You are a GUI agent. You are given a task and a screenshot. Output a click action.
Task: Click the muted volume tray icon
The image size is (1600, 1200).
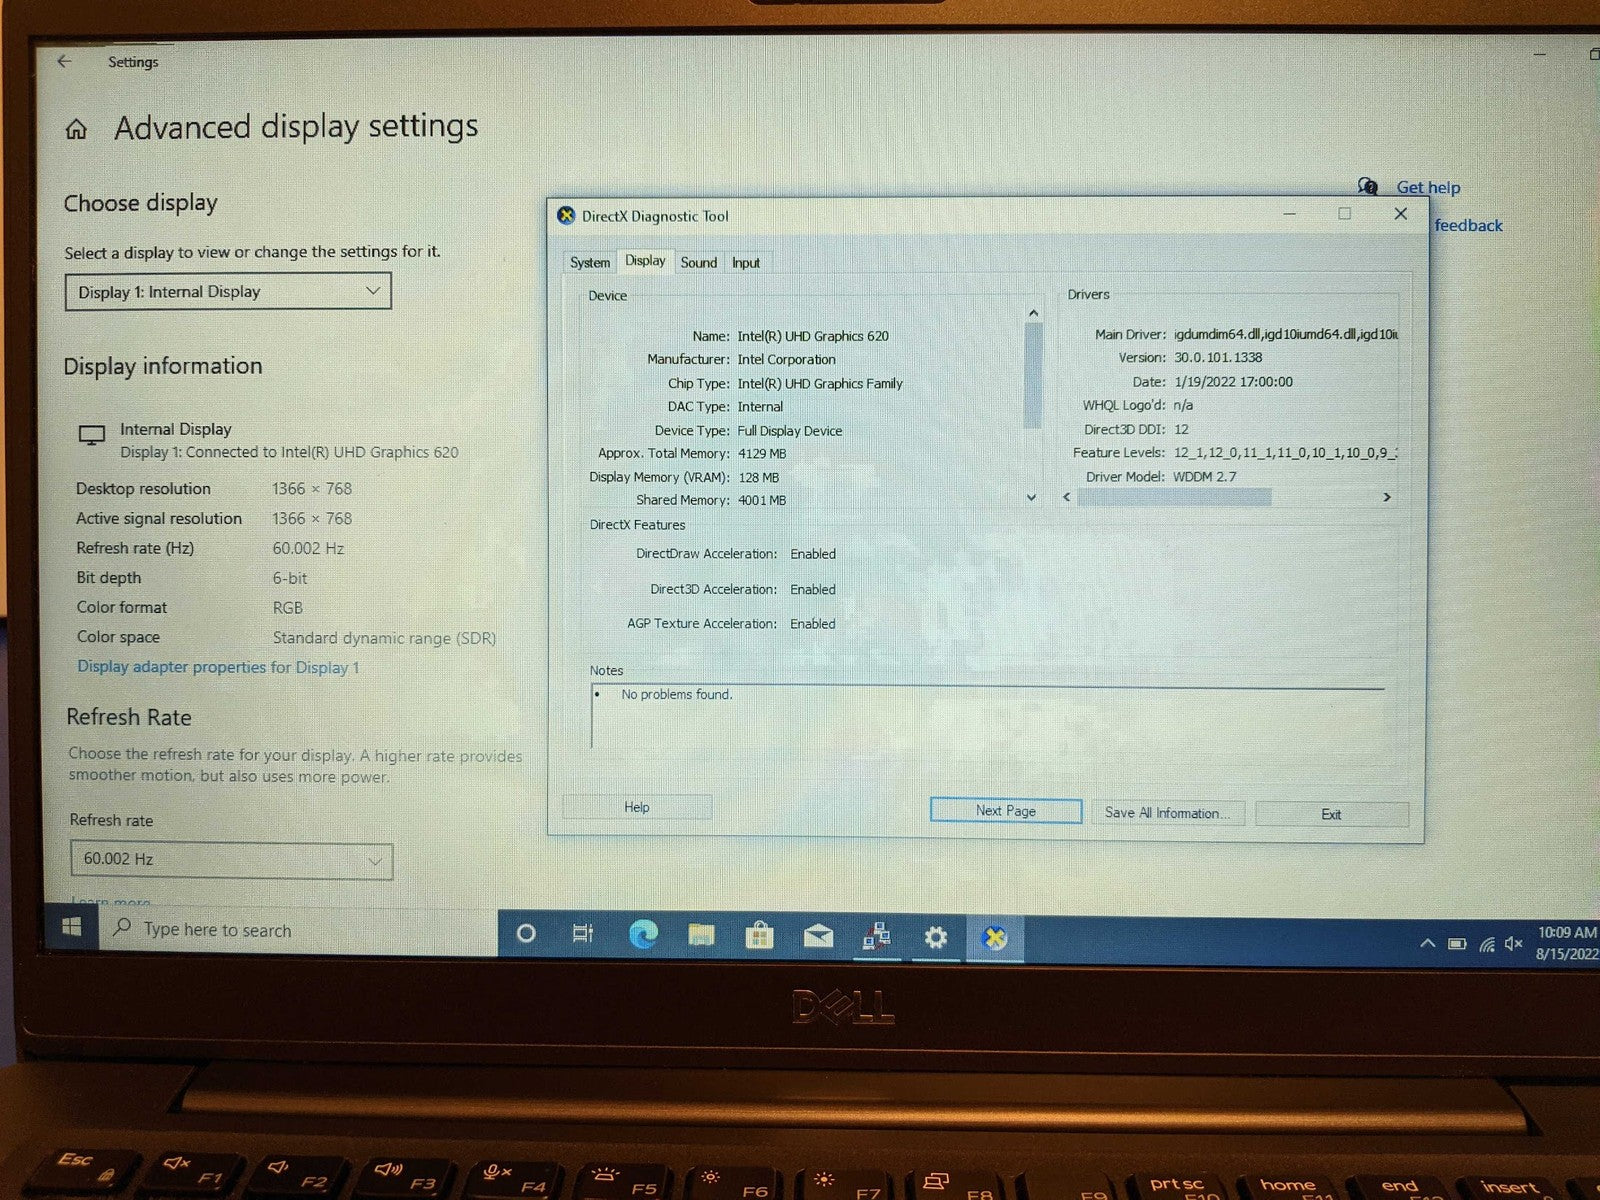click(1513, 944)
